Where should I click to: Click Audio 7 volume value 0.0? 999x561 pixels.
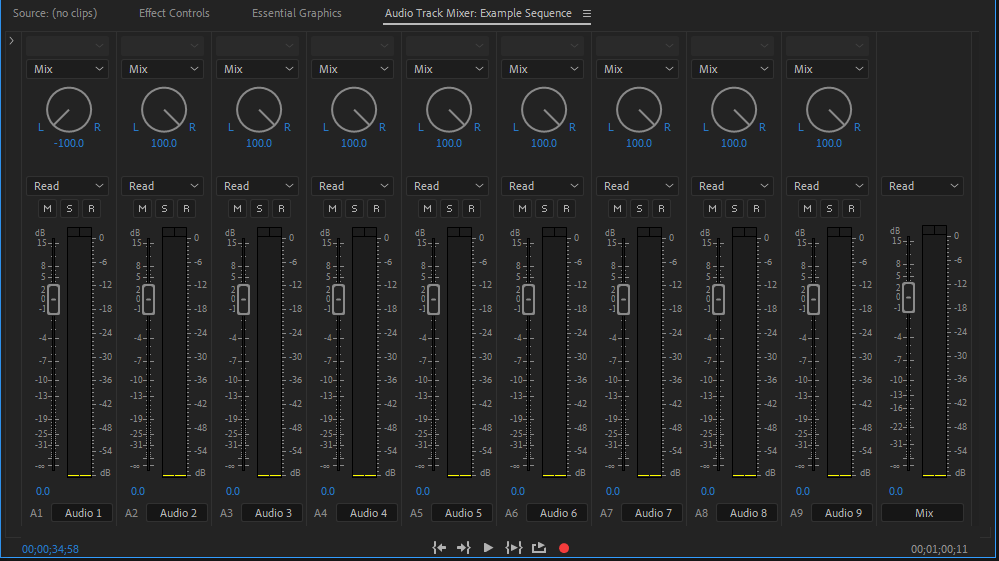[613, 491]
